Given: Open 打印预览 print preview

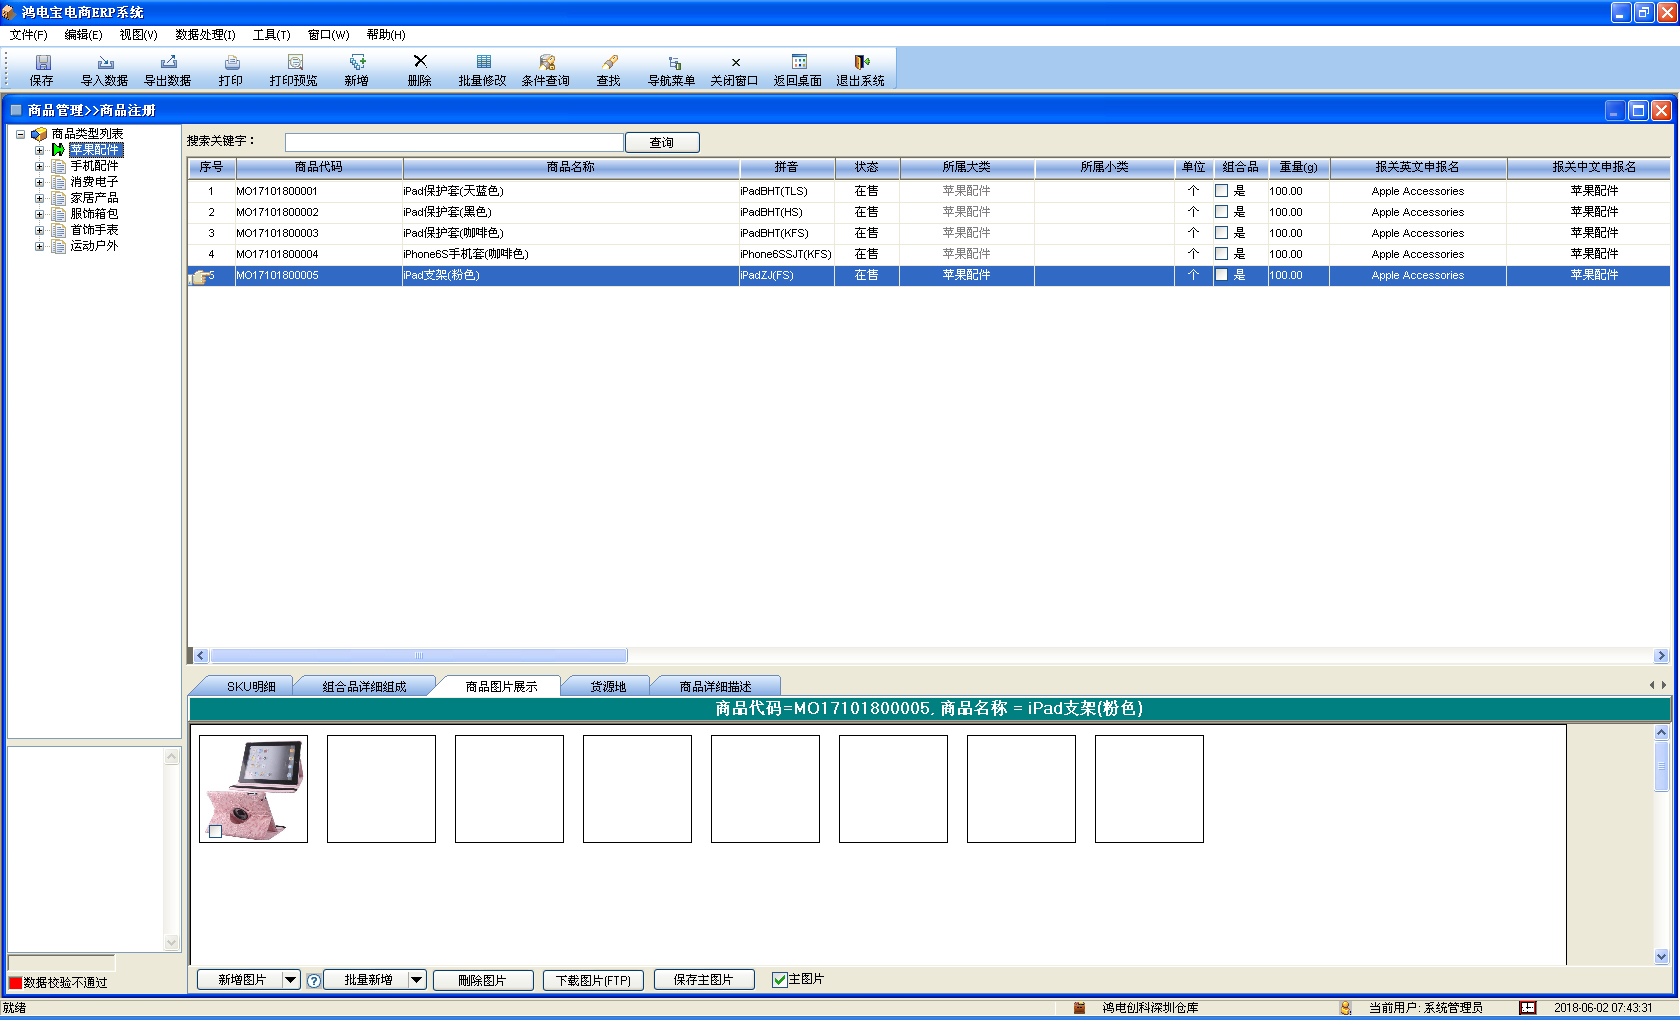Looking at the screenshot, I should [x=294, y=62].
